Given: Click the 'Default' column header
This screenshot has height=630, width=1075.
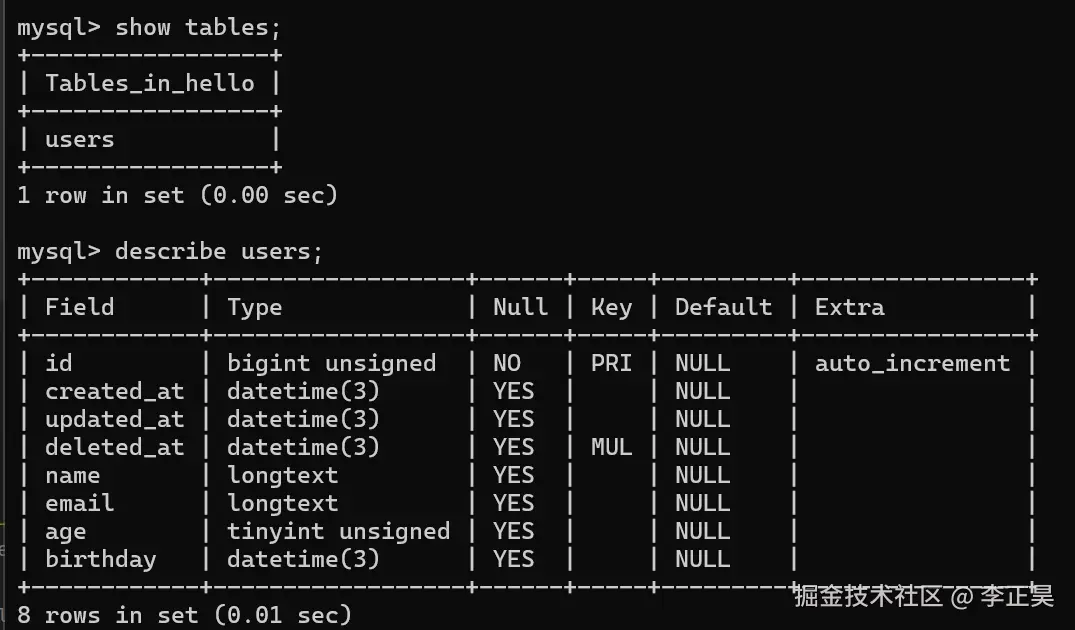Looking at the screenshot, I should pos(723,307).
